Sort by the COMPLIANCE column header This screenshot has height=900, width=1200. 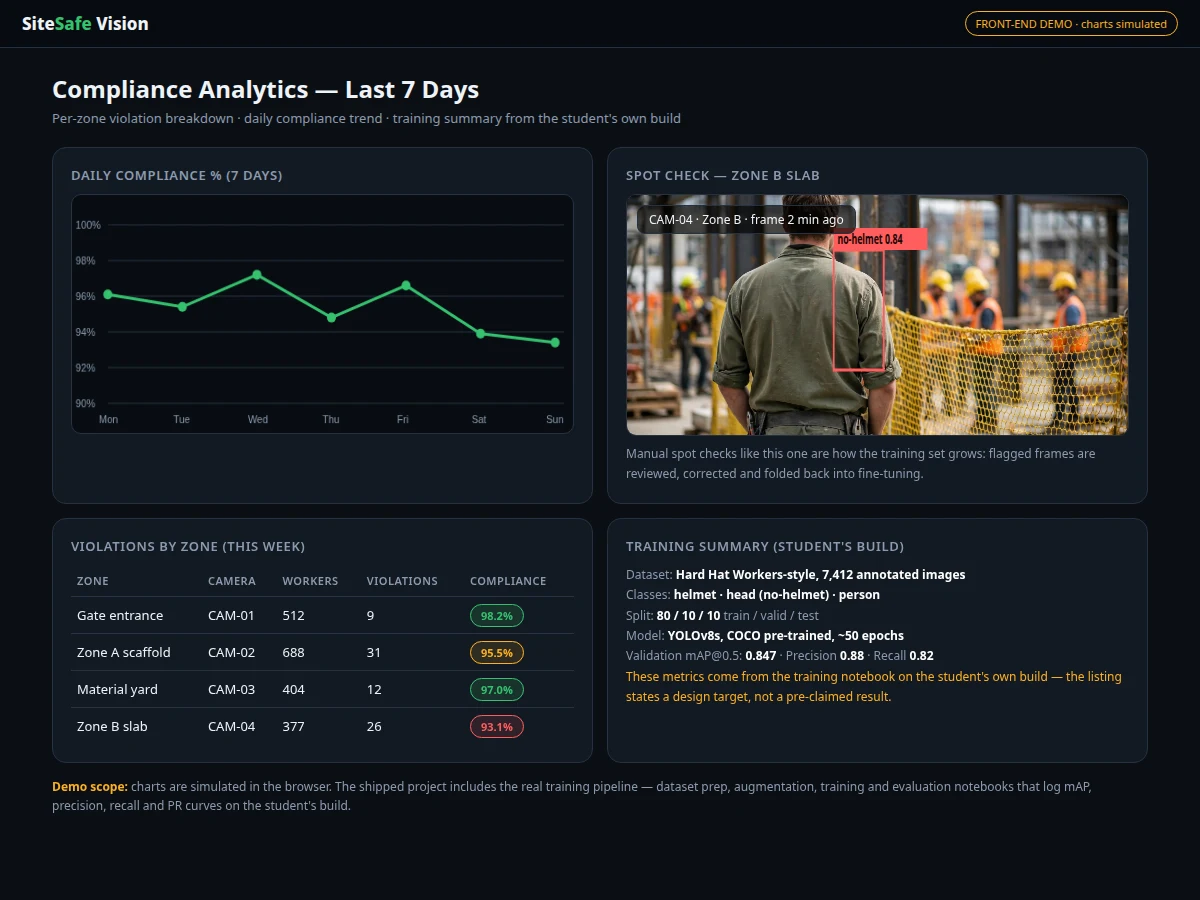(x=508, y=581)
